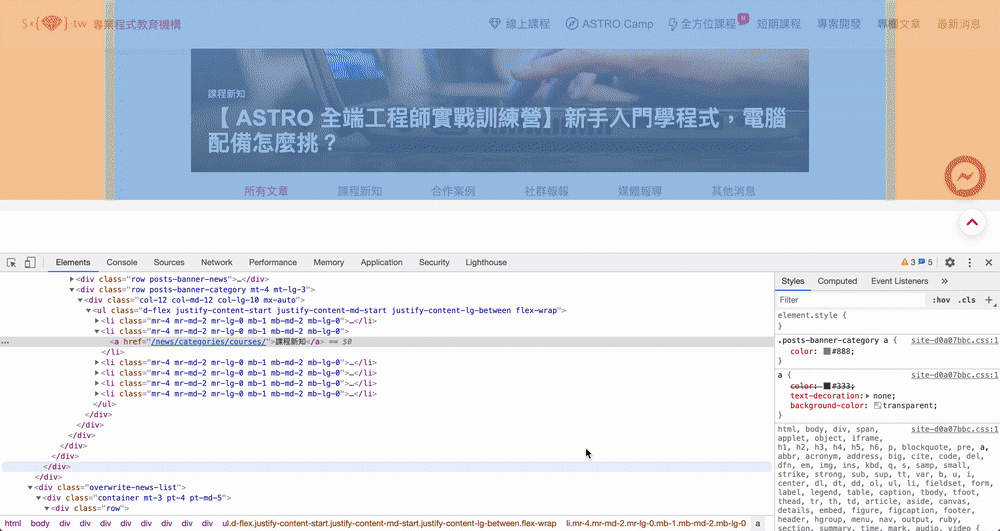Open site-d0a07bbc.css link for .posts-banner-category rule
1000x531 pixels.
[x=955, y=340]
